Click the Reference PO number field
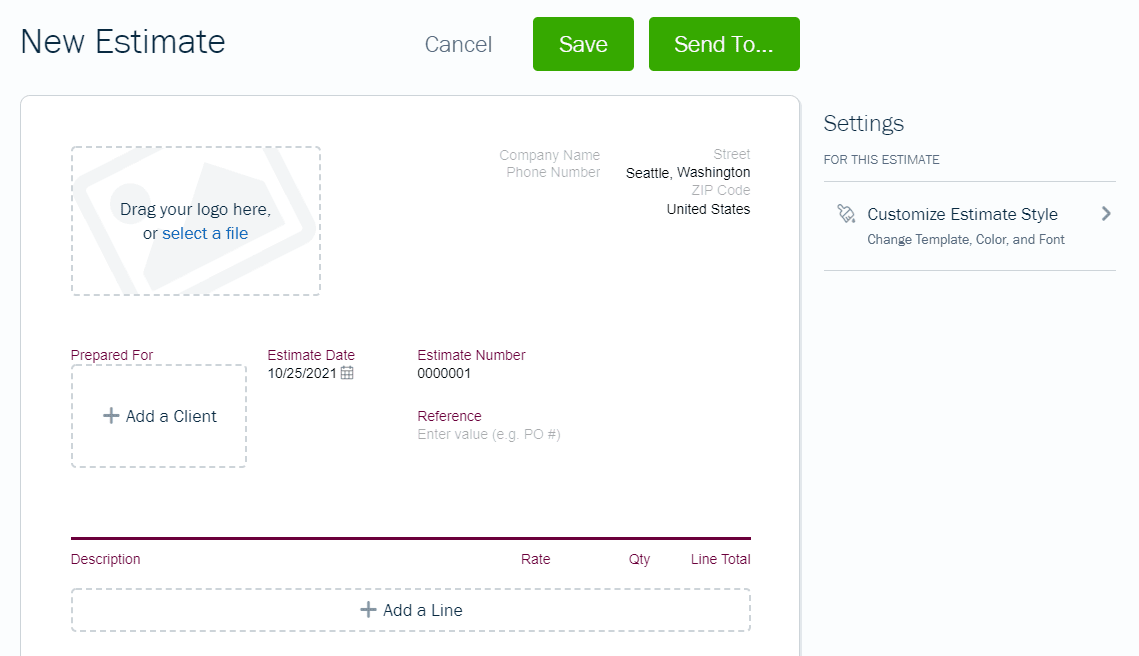This screenshot has height=656, width=1139. (489, 434)
